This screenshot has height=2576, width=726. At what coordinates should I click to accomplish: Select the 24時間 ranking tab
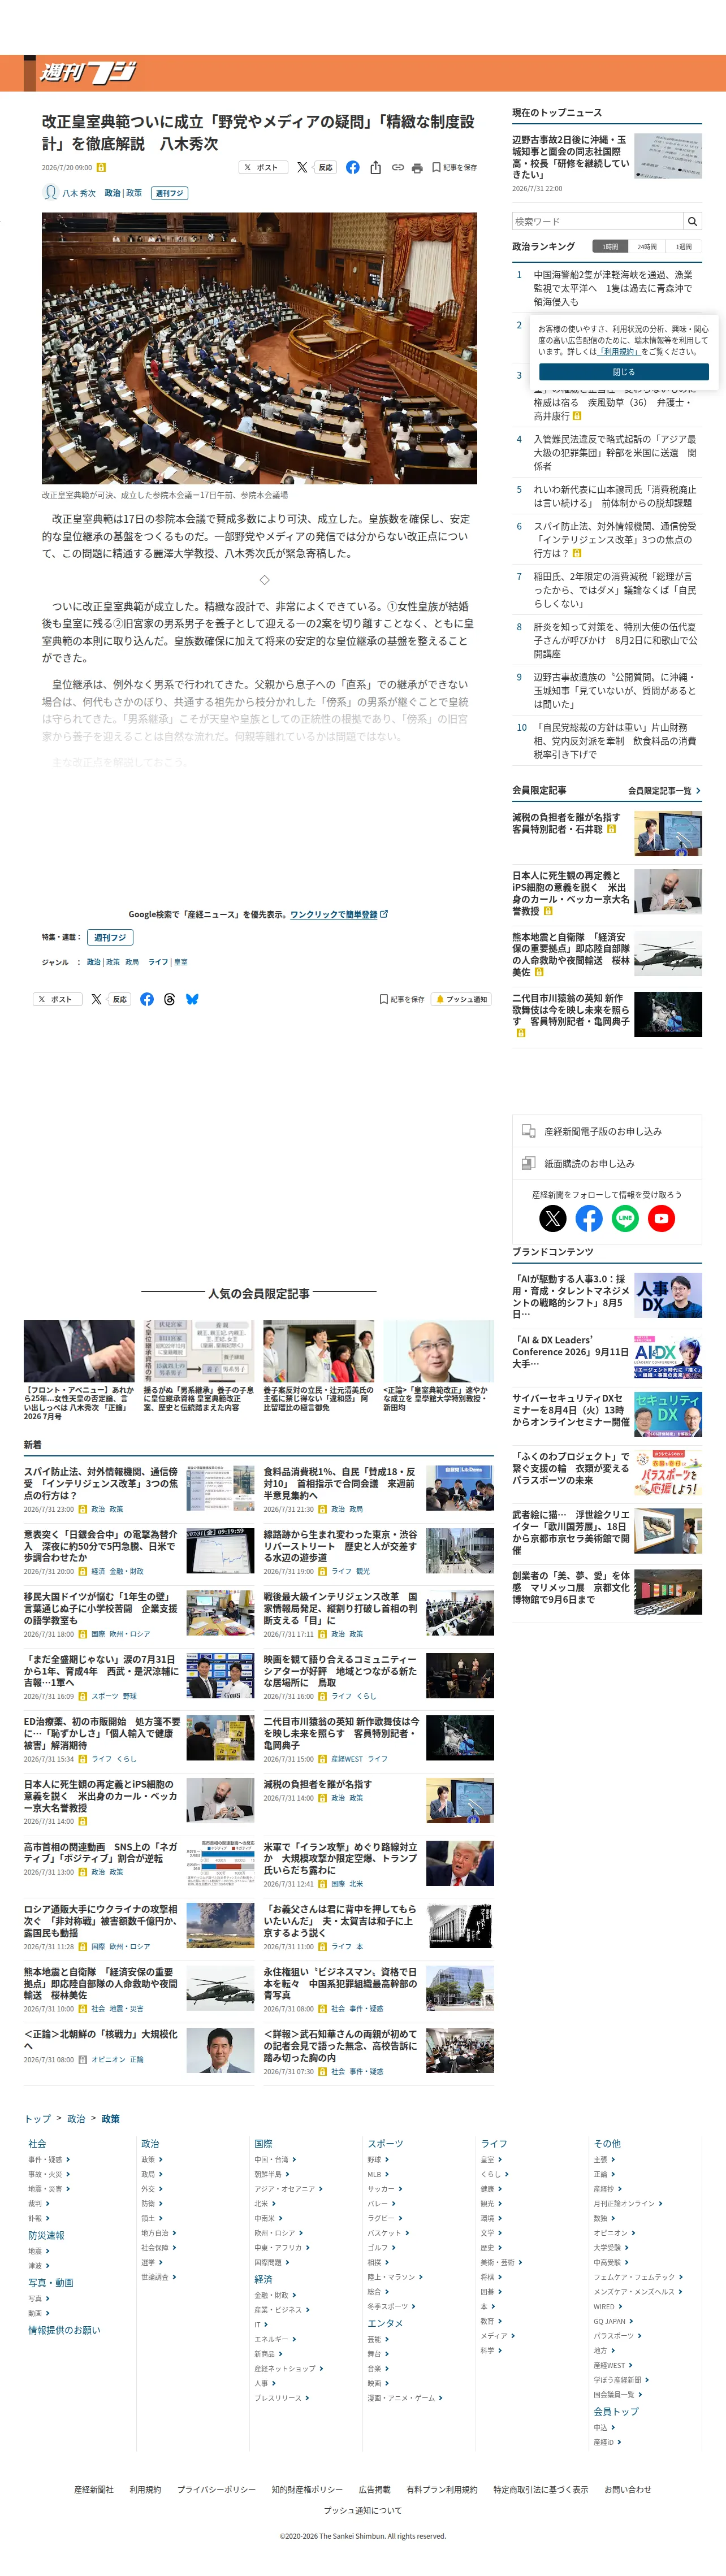pos(647,247)
